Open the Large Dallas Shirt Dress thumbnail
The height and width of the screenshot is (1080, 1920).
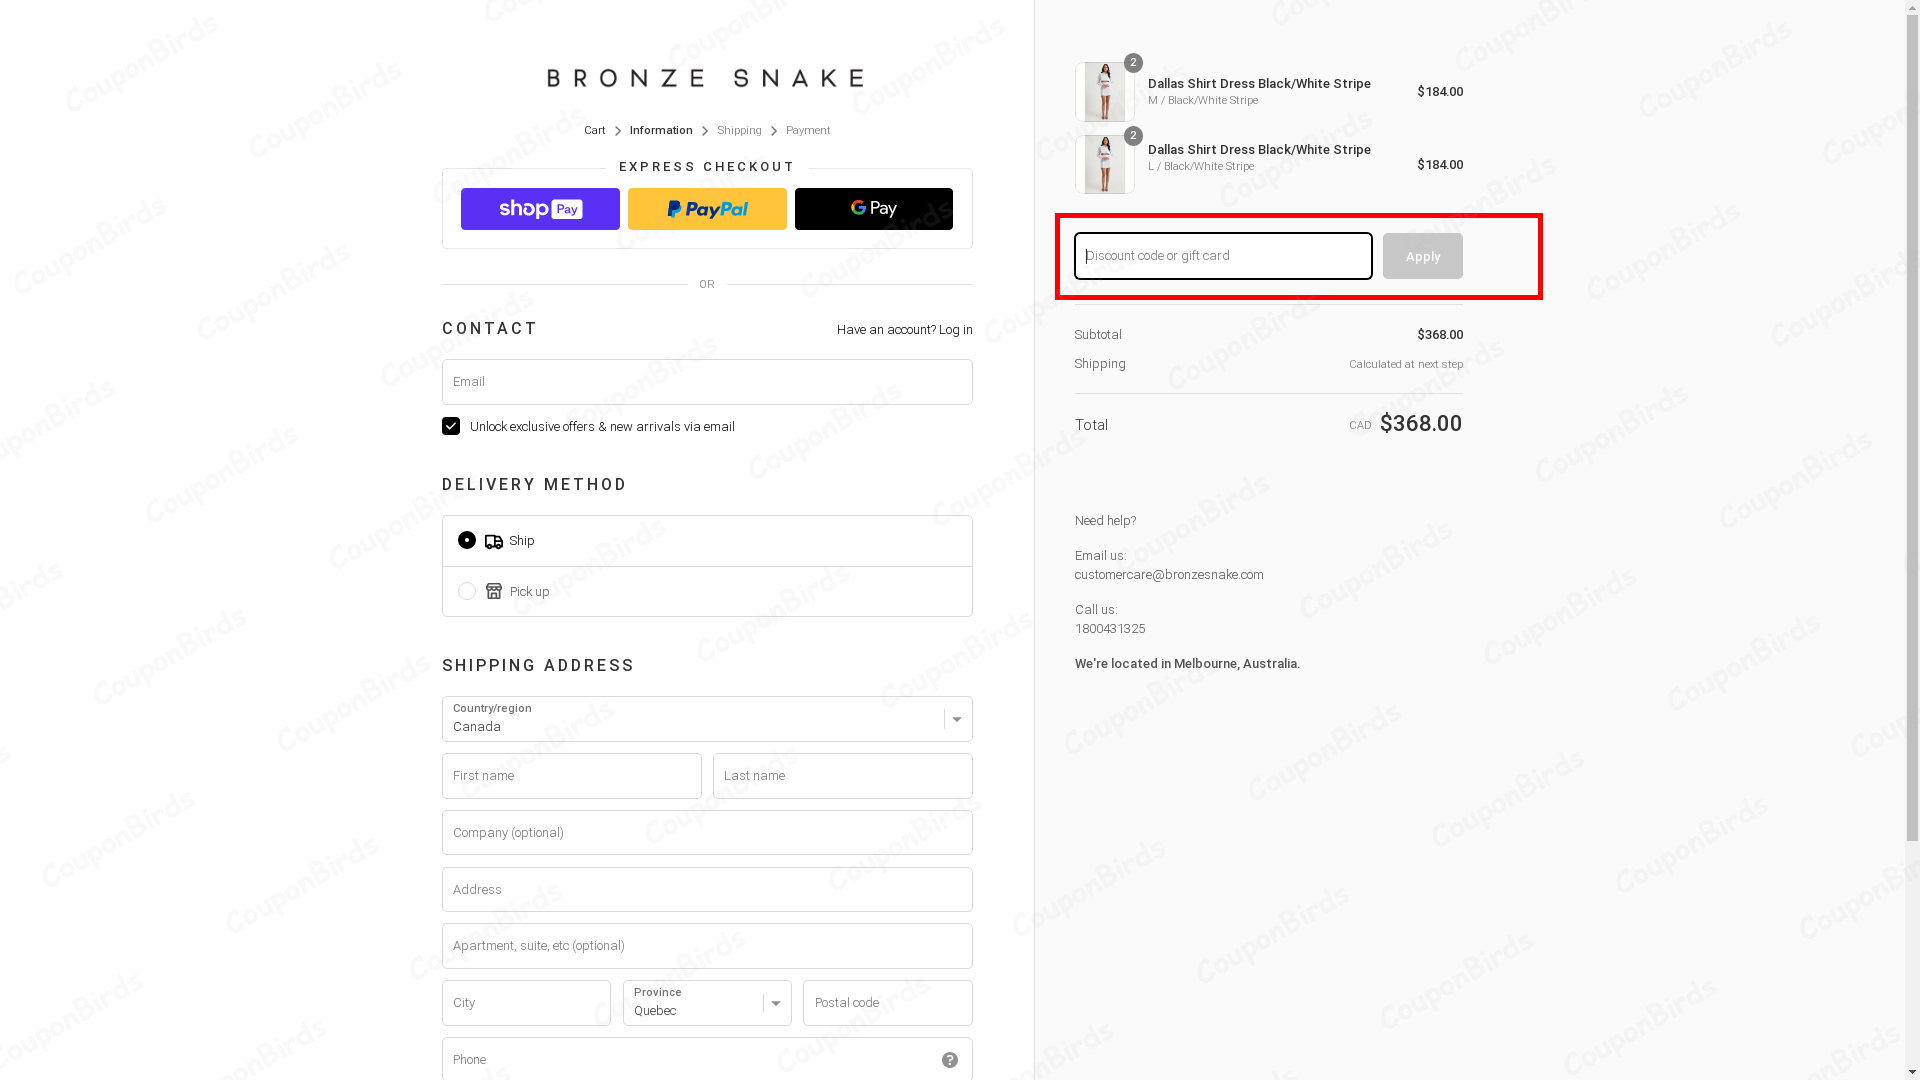click(1105, 165)
